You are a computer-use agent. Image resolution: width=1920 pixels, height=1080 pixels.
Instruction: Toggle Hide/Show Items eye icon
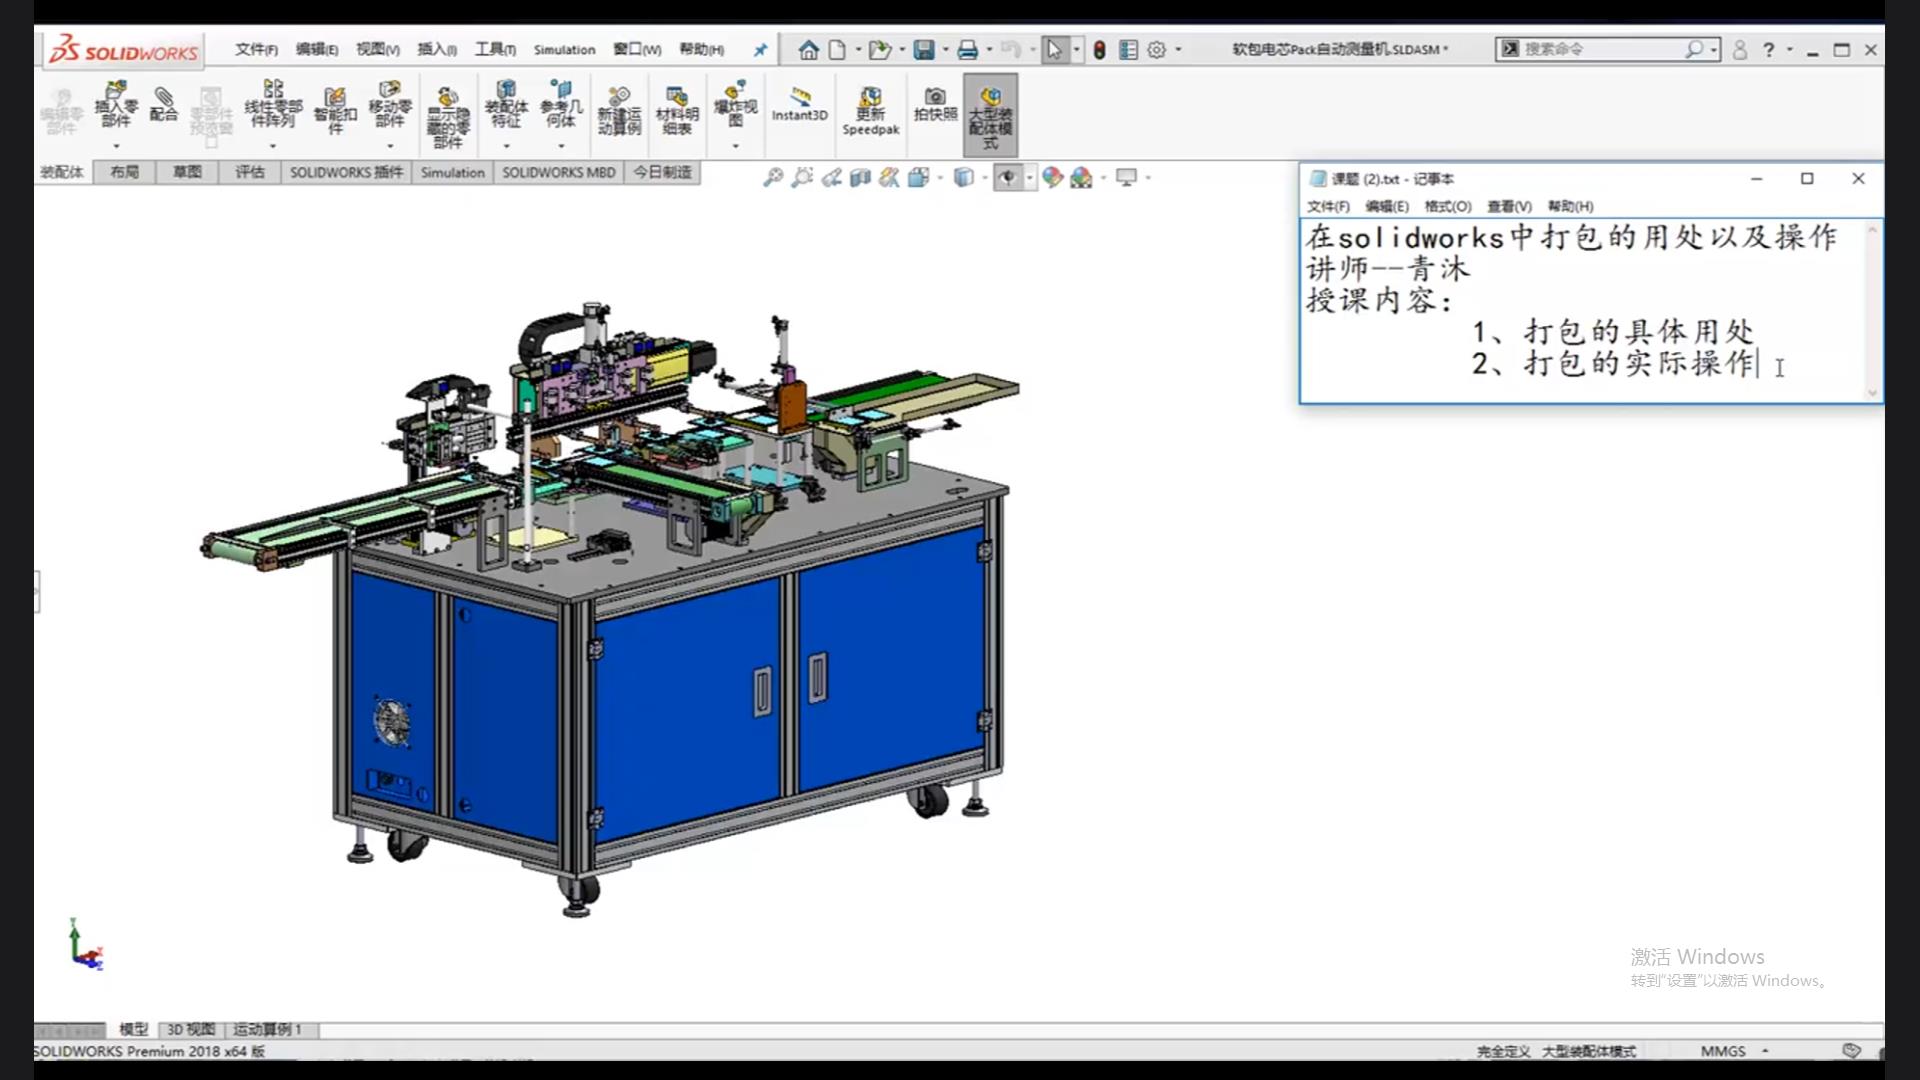coord(1008,177)
